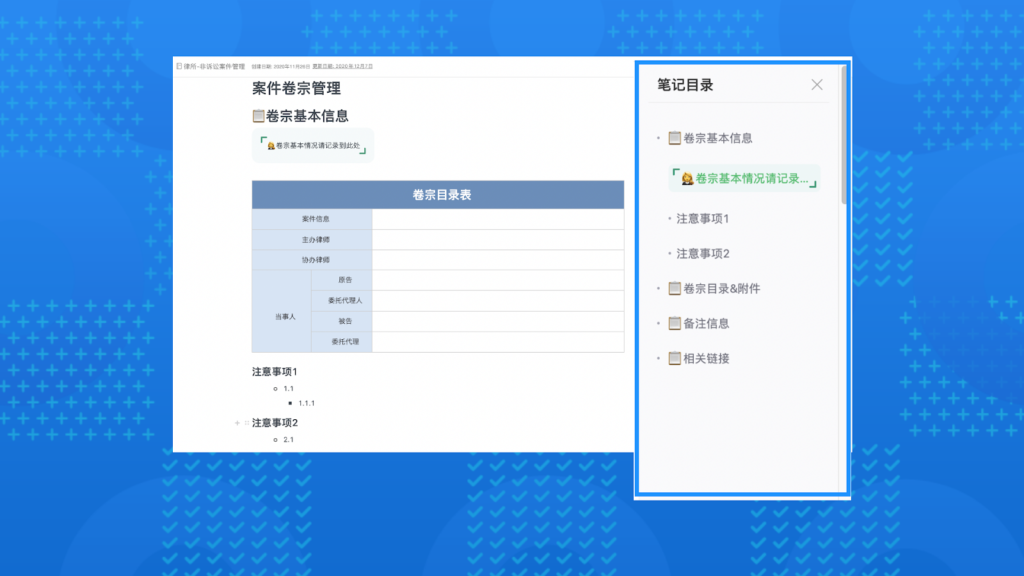Click the table header 卷宗目录表

coord(438,195)
